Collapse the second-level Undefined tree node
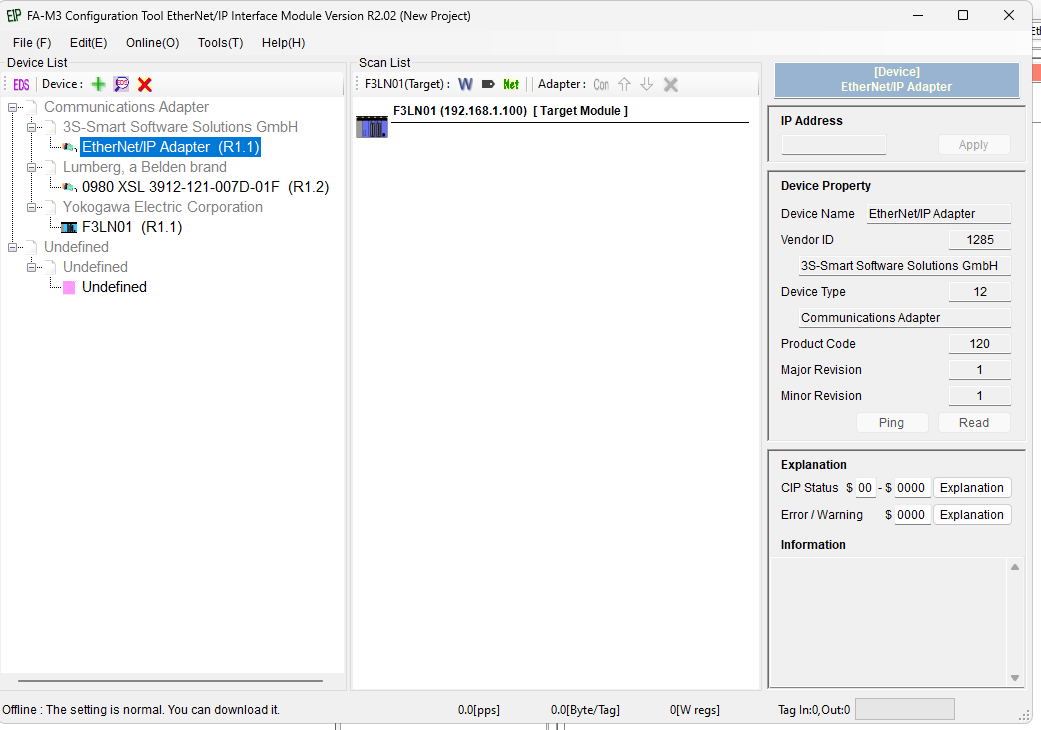This screenshot has height=730, width=1041. [x=31, y=267]
